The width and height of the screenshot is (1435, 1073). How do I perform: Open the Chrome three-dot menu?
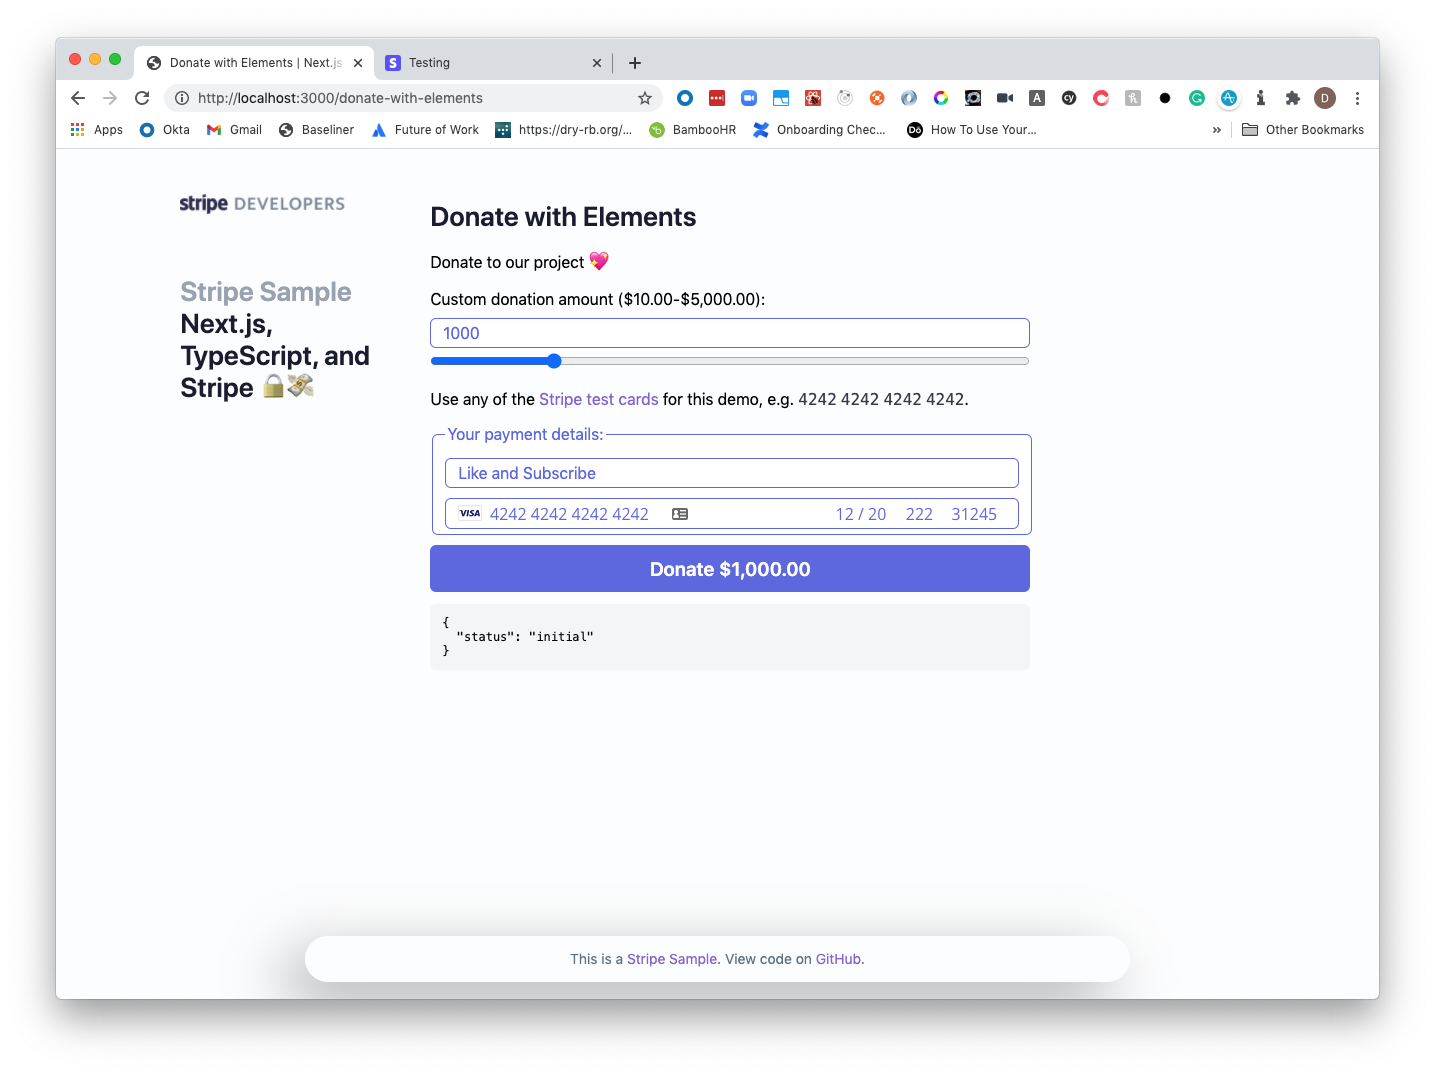tap(1357, 98)
